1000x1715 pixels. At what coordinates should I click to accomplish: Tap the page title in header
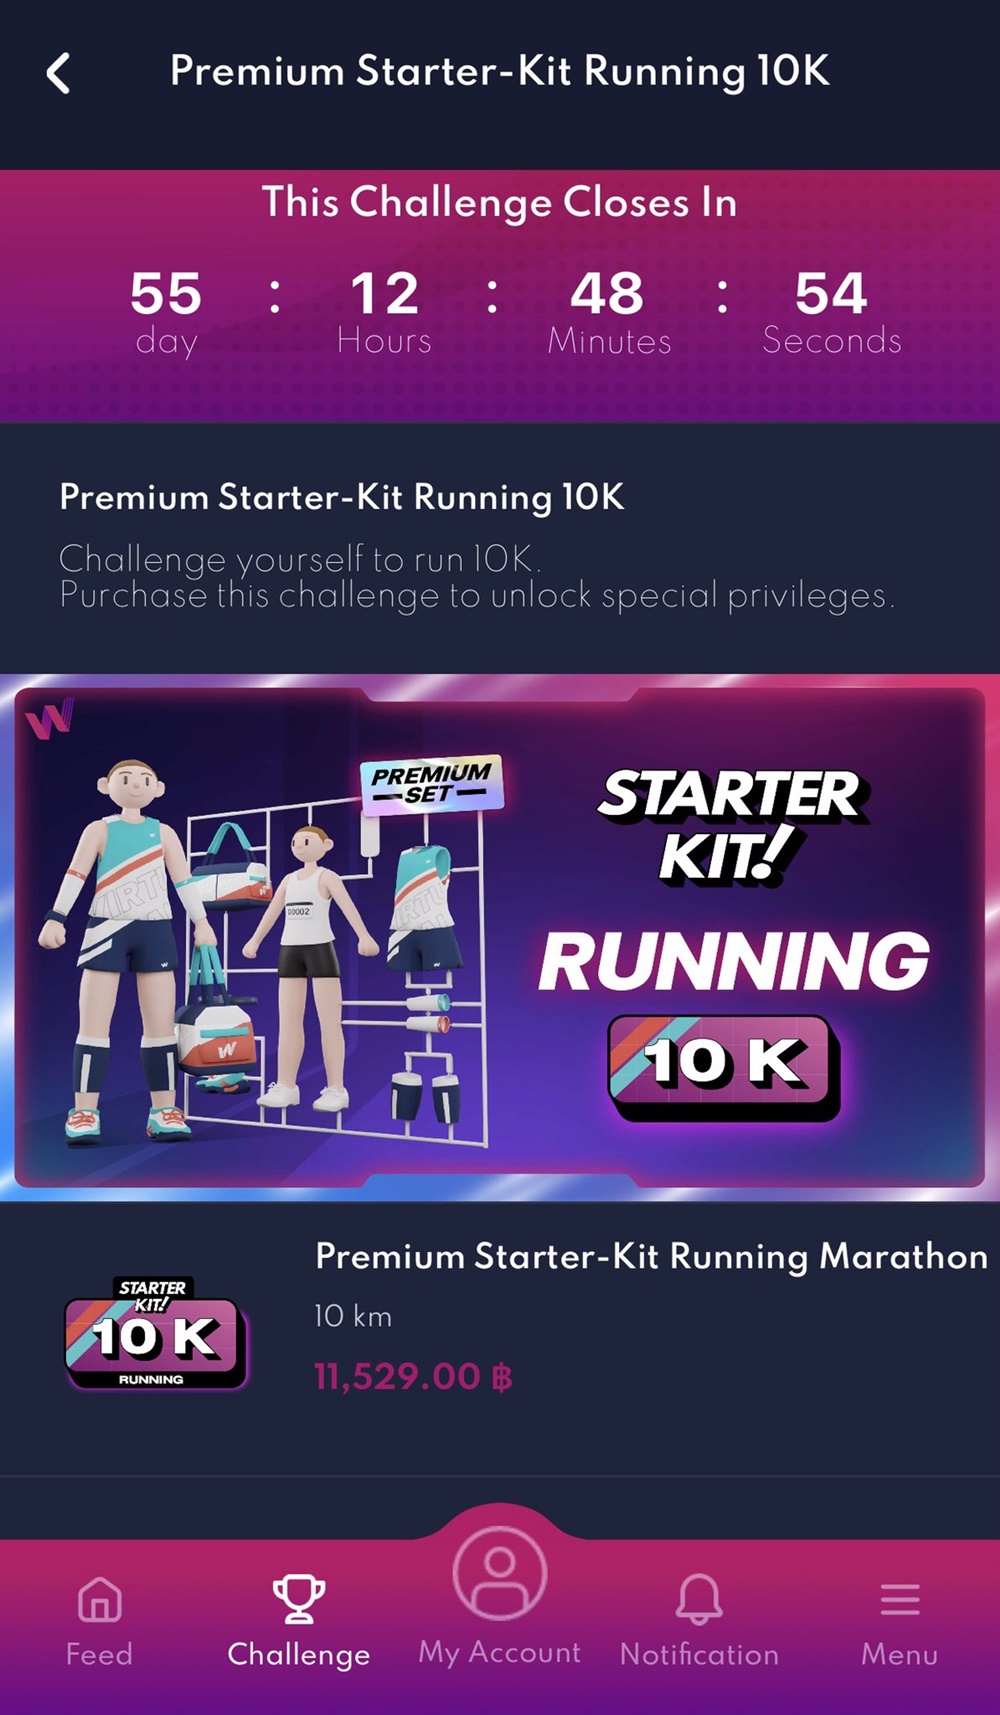pos(499,72)
